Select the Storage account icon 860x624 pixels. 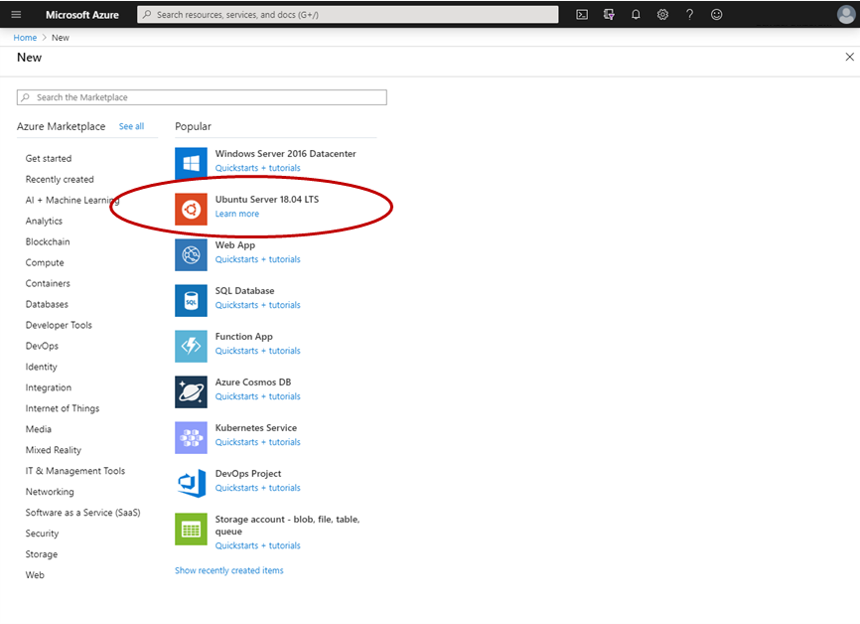[x=191, y=529]
